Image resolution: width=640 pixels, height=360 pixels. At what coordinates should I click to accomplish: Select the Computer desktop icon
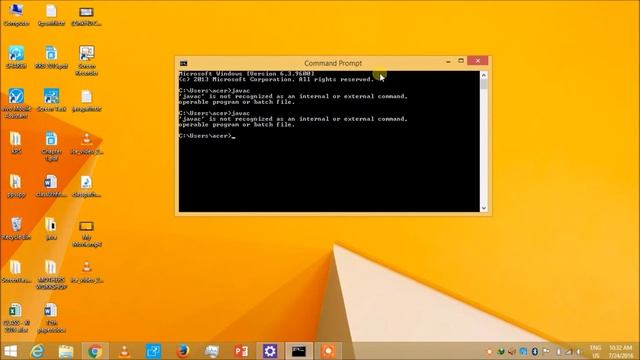pos(16,15)
